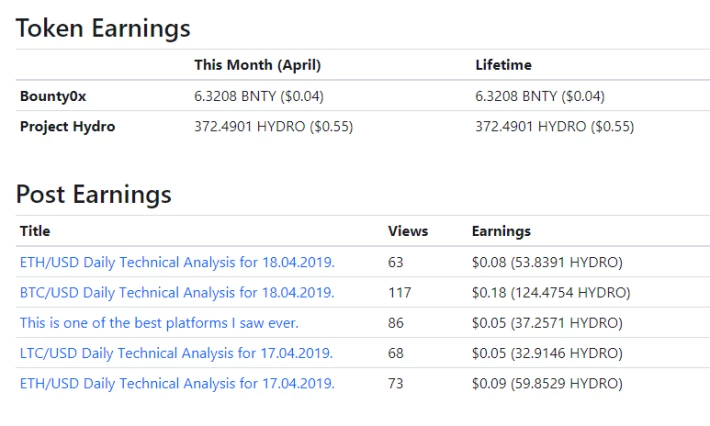
Task: Select earnings $0.18 (124.4754 HYDRO)
Action: pos(551,293)
